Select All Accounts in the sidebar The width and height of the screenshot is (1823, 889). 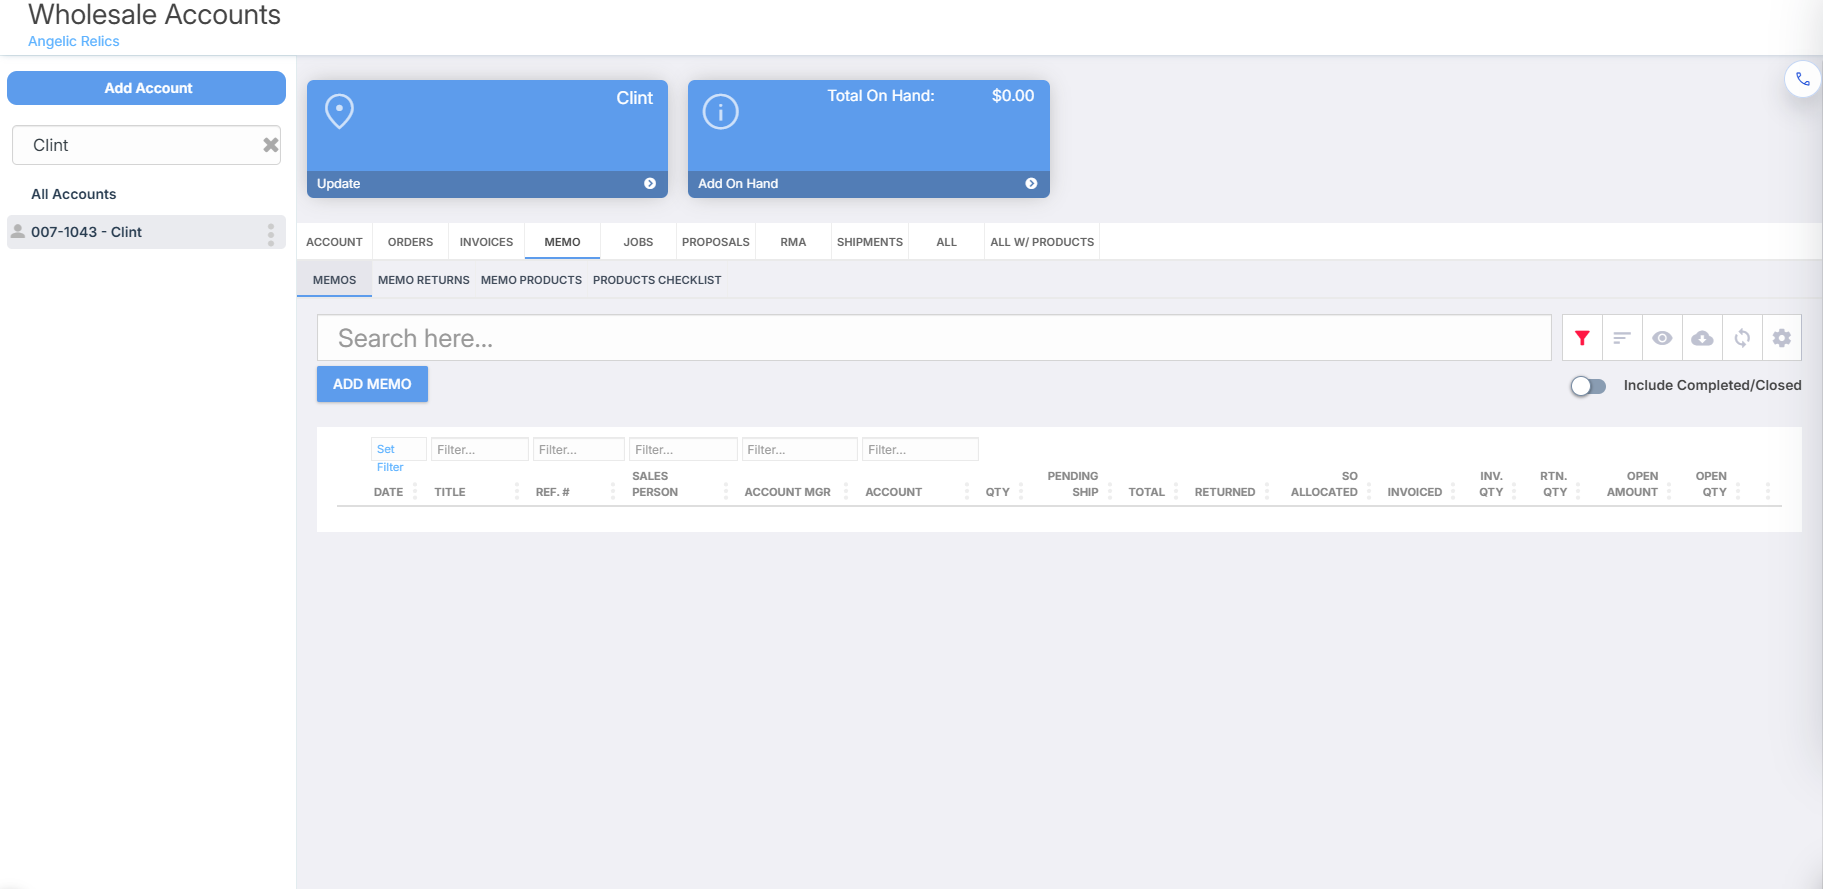click(x=73, y=194)
